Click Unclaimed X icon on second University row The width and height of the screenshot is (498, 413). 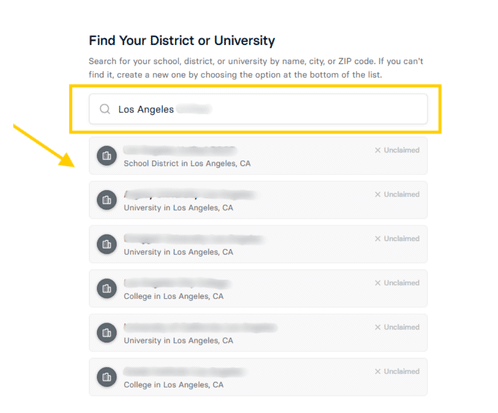tap(377, 239)
